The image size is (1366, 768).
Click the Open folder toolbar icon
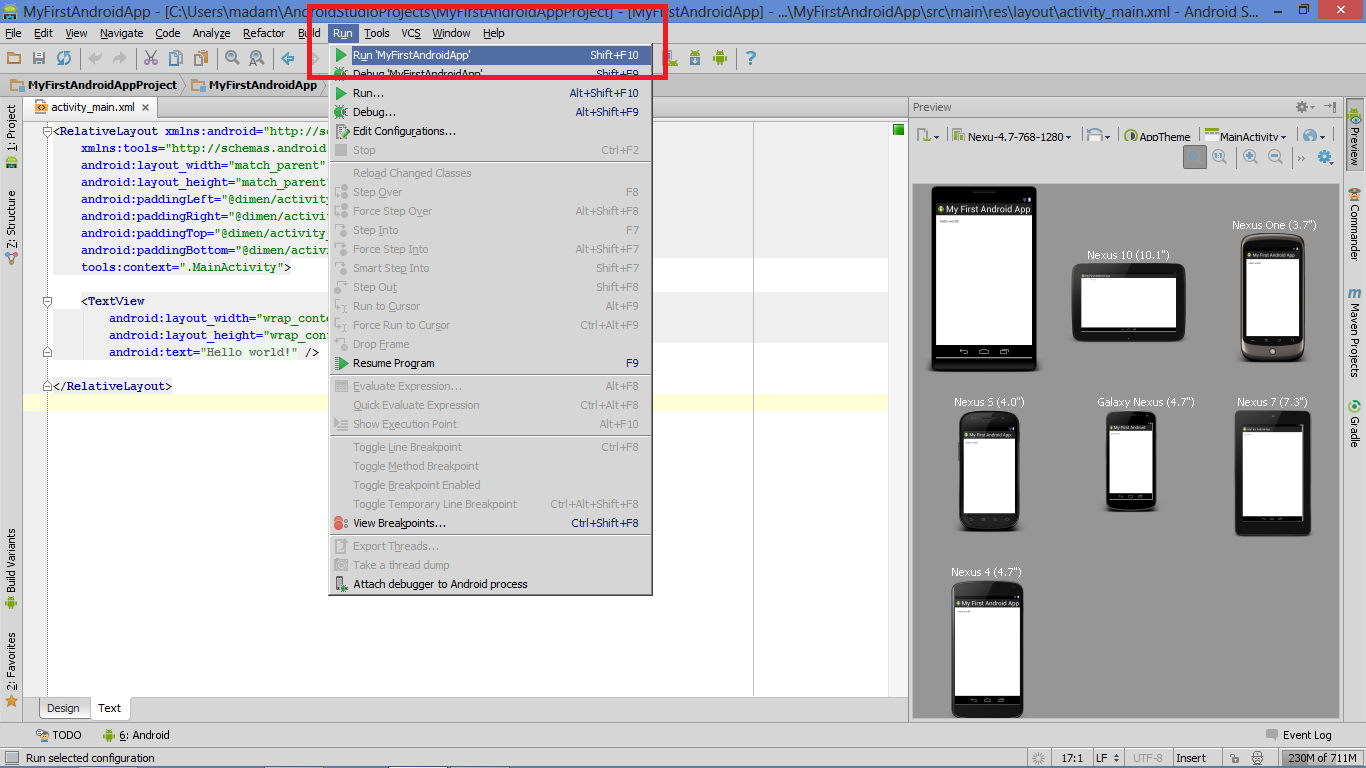click(x=14, y=58)
